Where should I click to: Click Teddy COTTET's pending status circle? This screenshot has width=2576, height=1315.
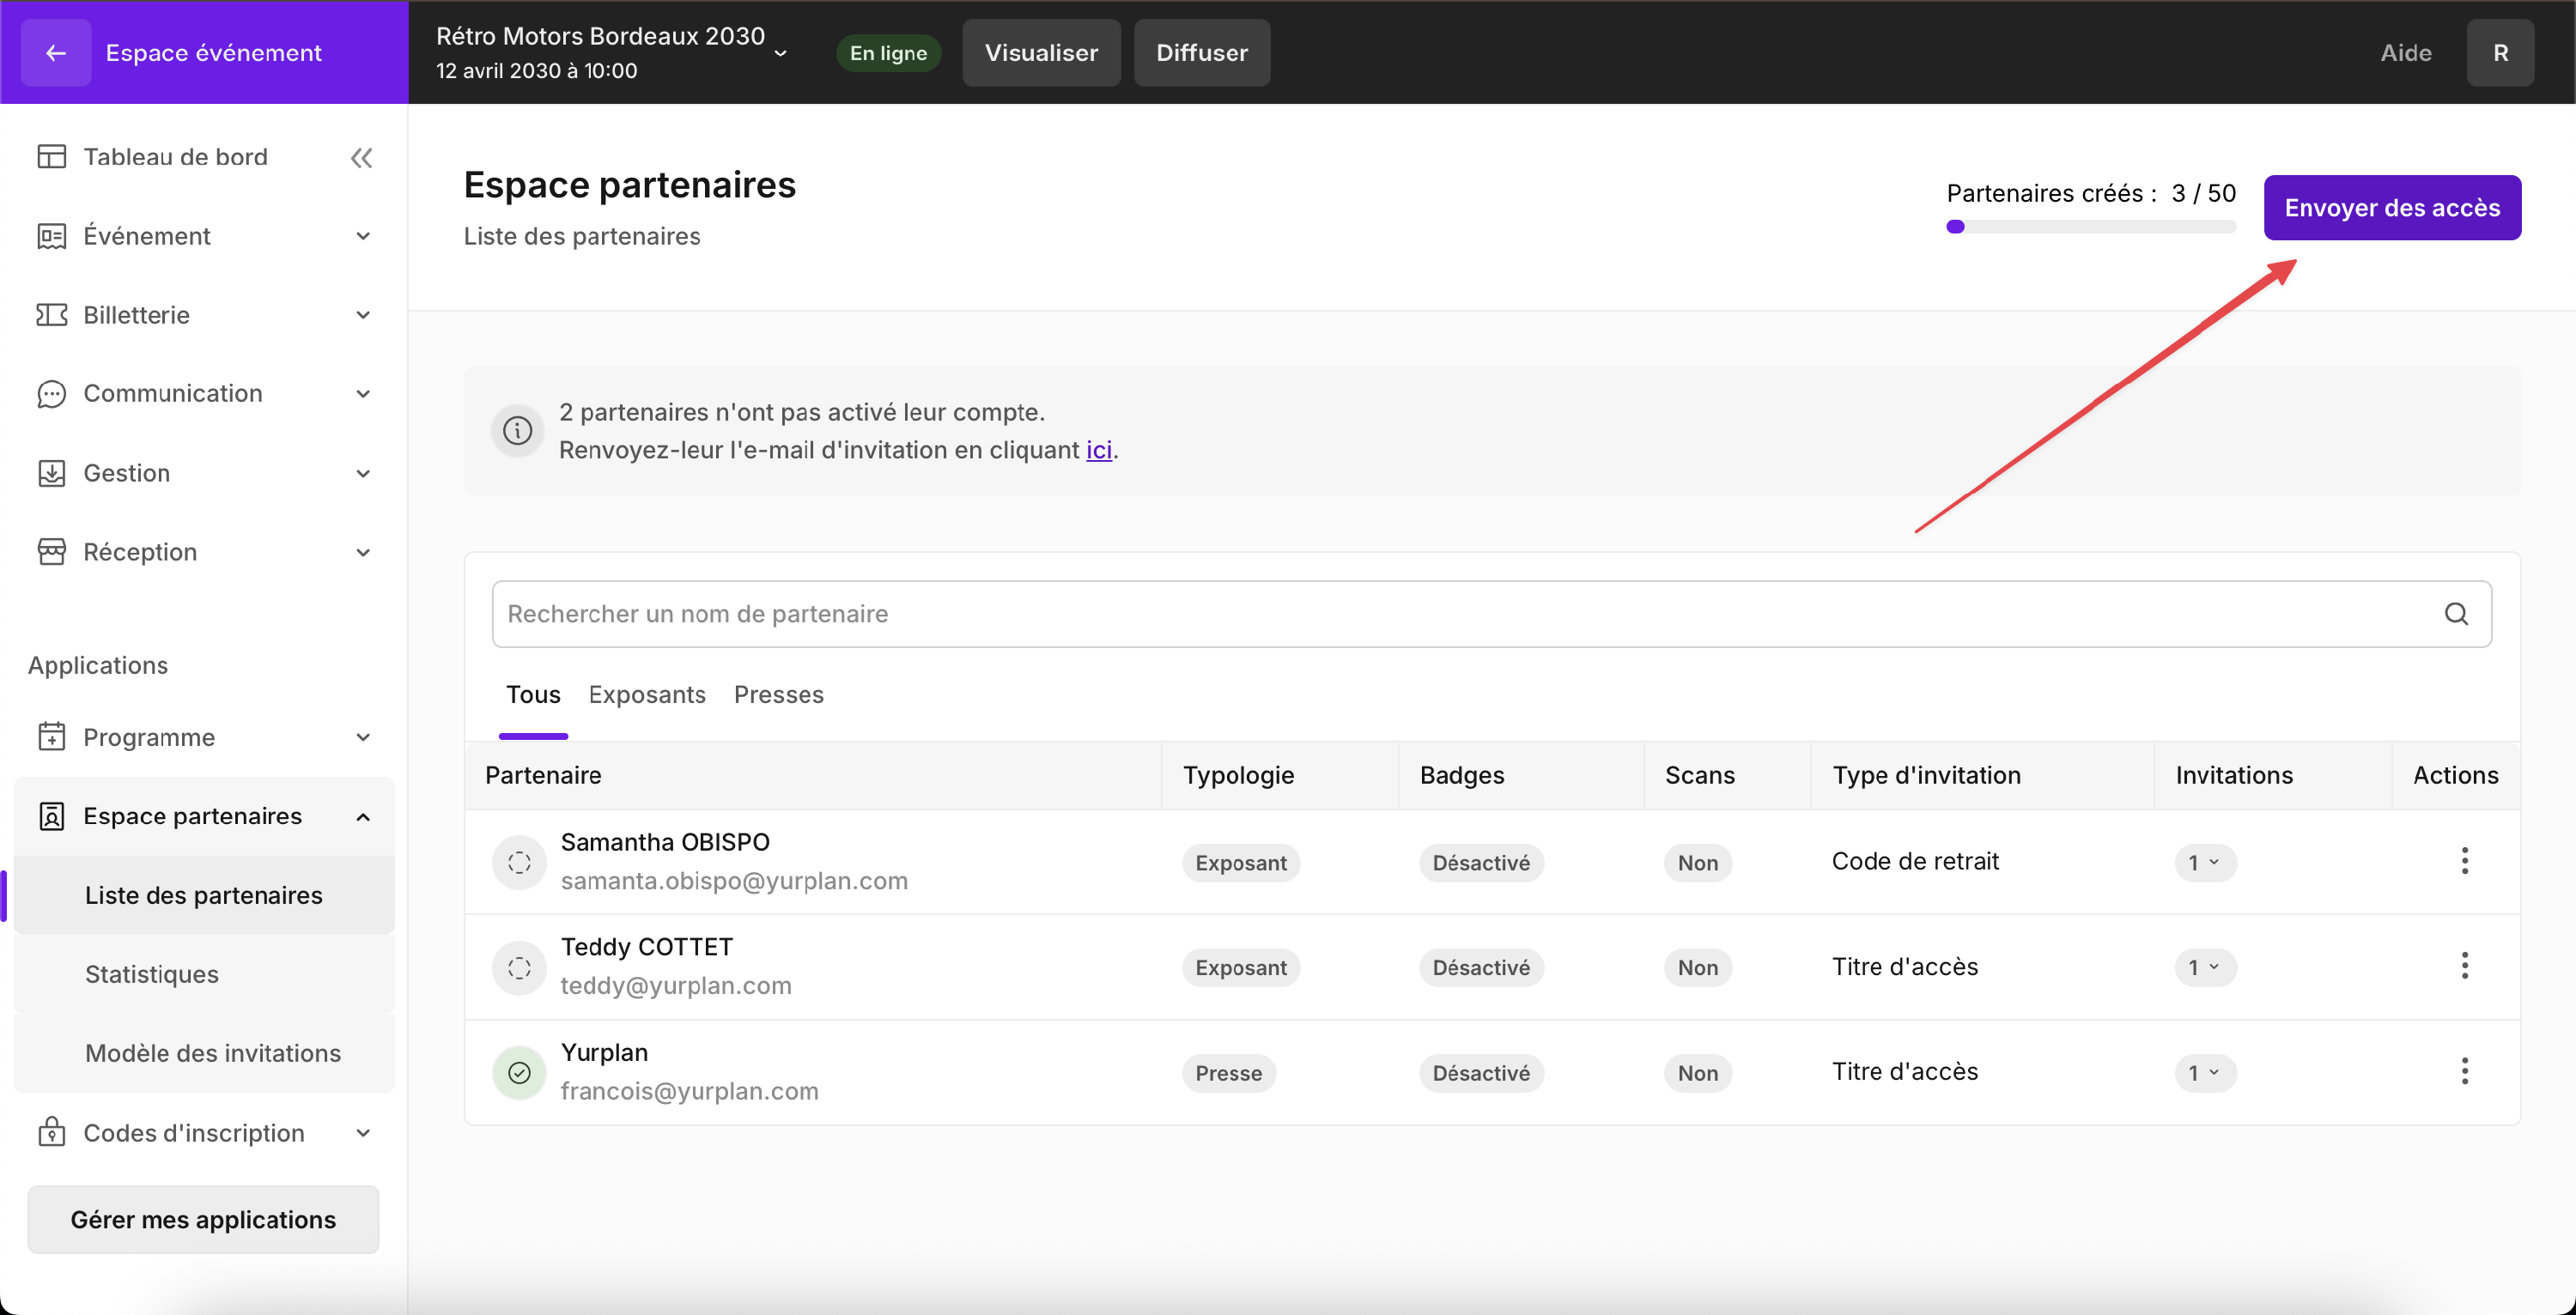click(519, 967)
